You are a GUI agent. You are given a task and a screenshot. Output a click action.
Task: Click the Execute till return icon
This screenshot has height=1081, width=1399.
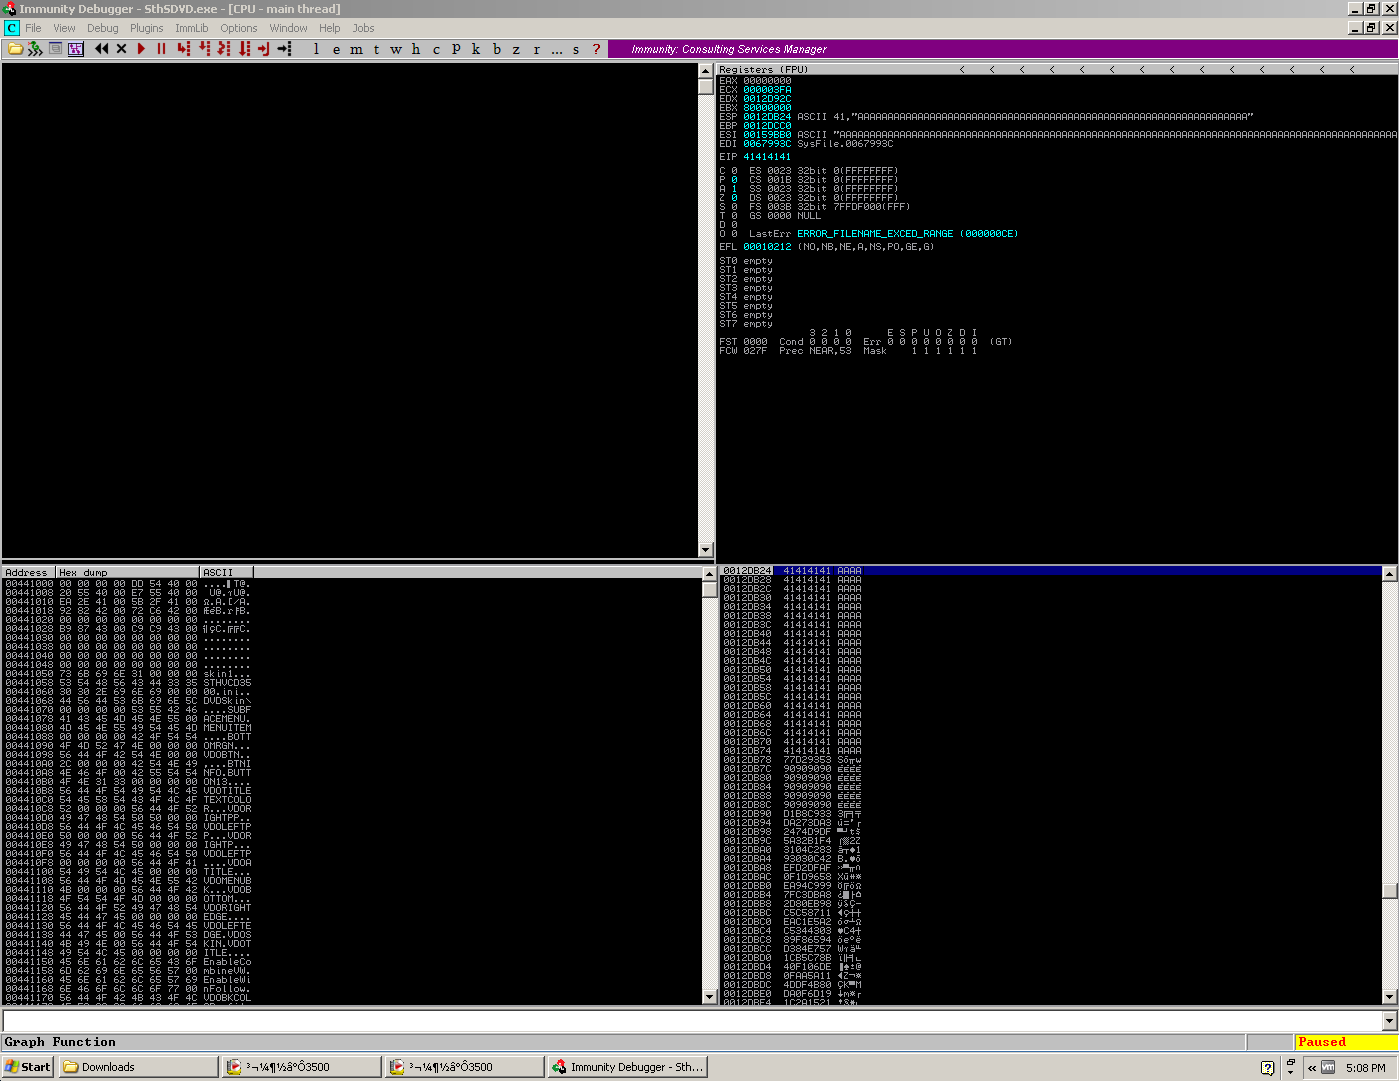pyautogui.click(x=264, y=48)
